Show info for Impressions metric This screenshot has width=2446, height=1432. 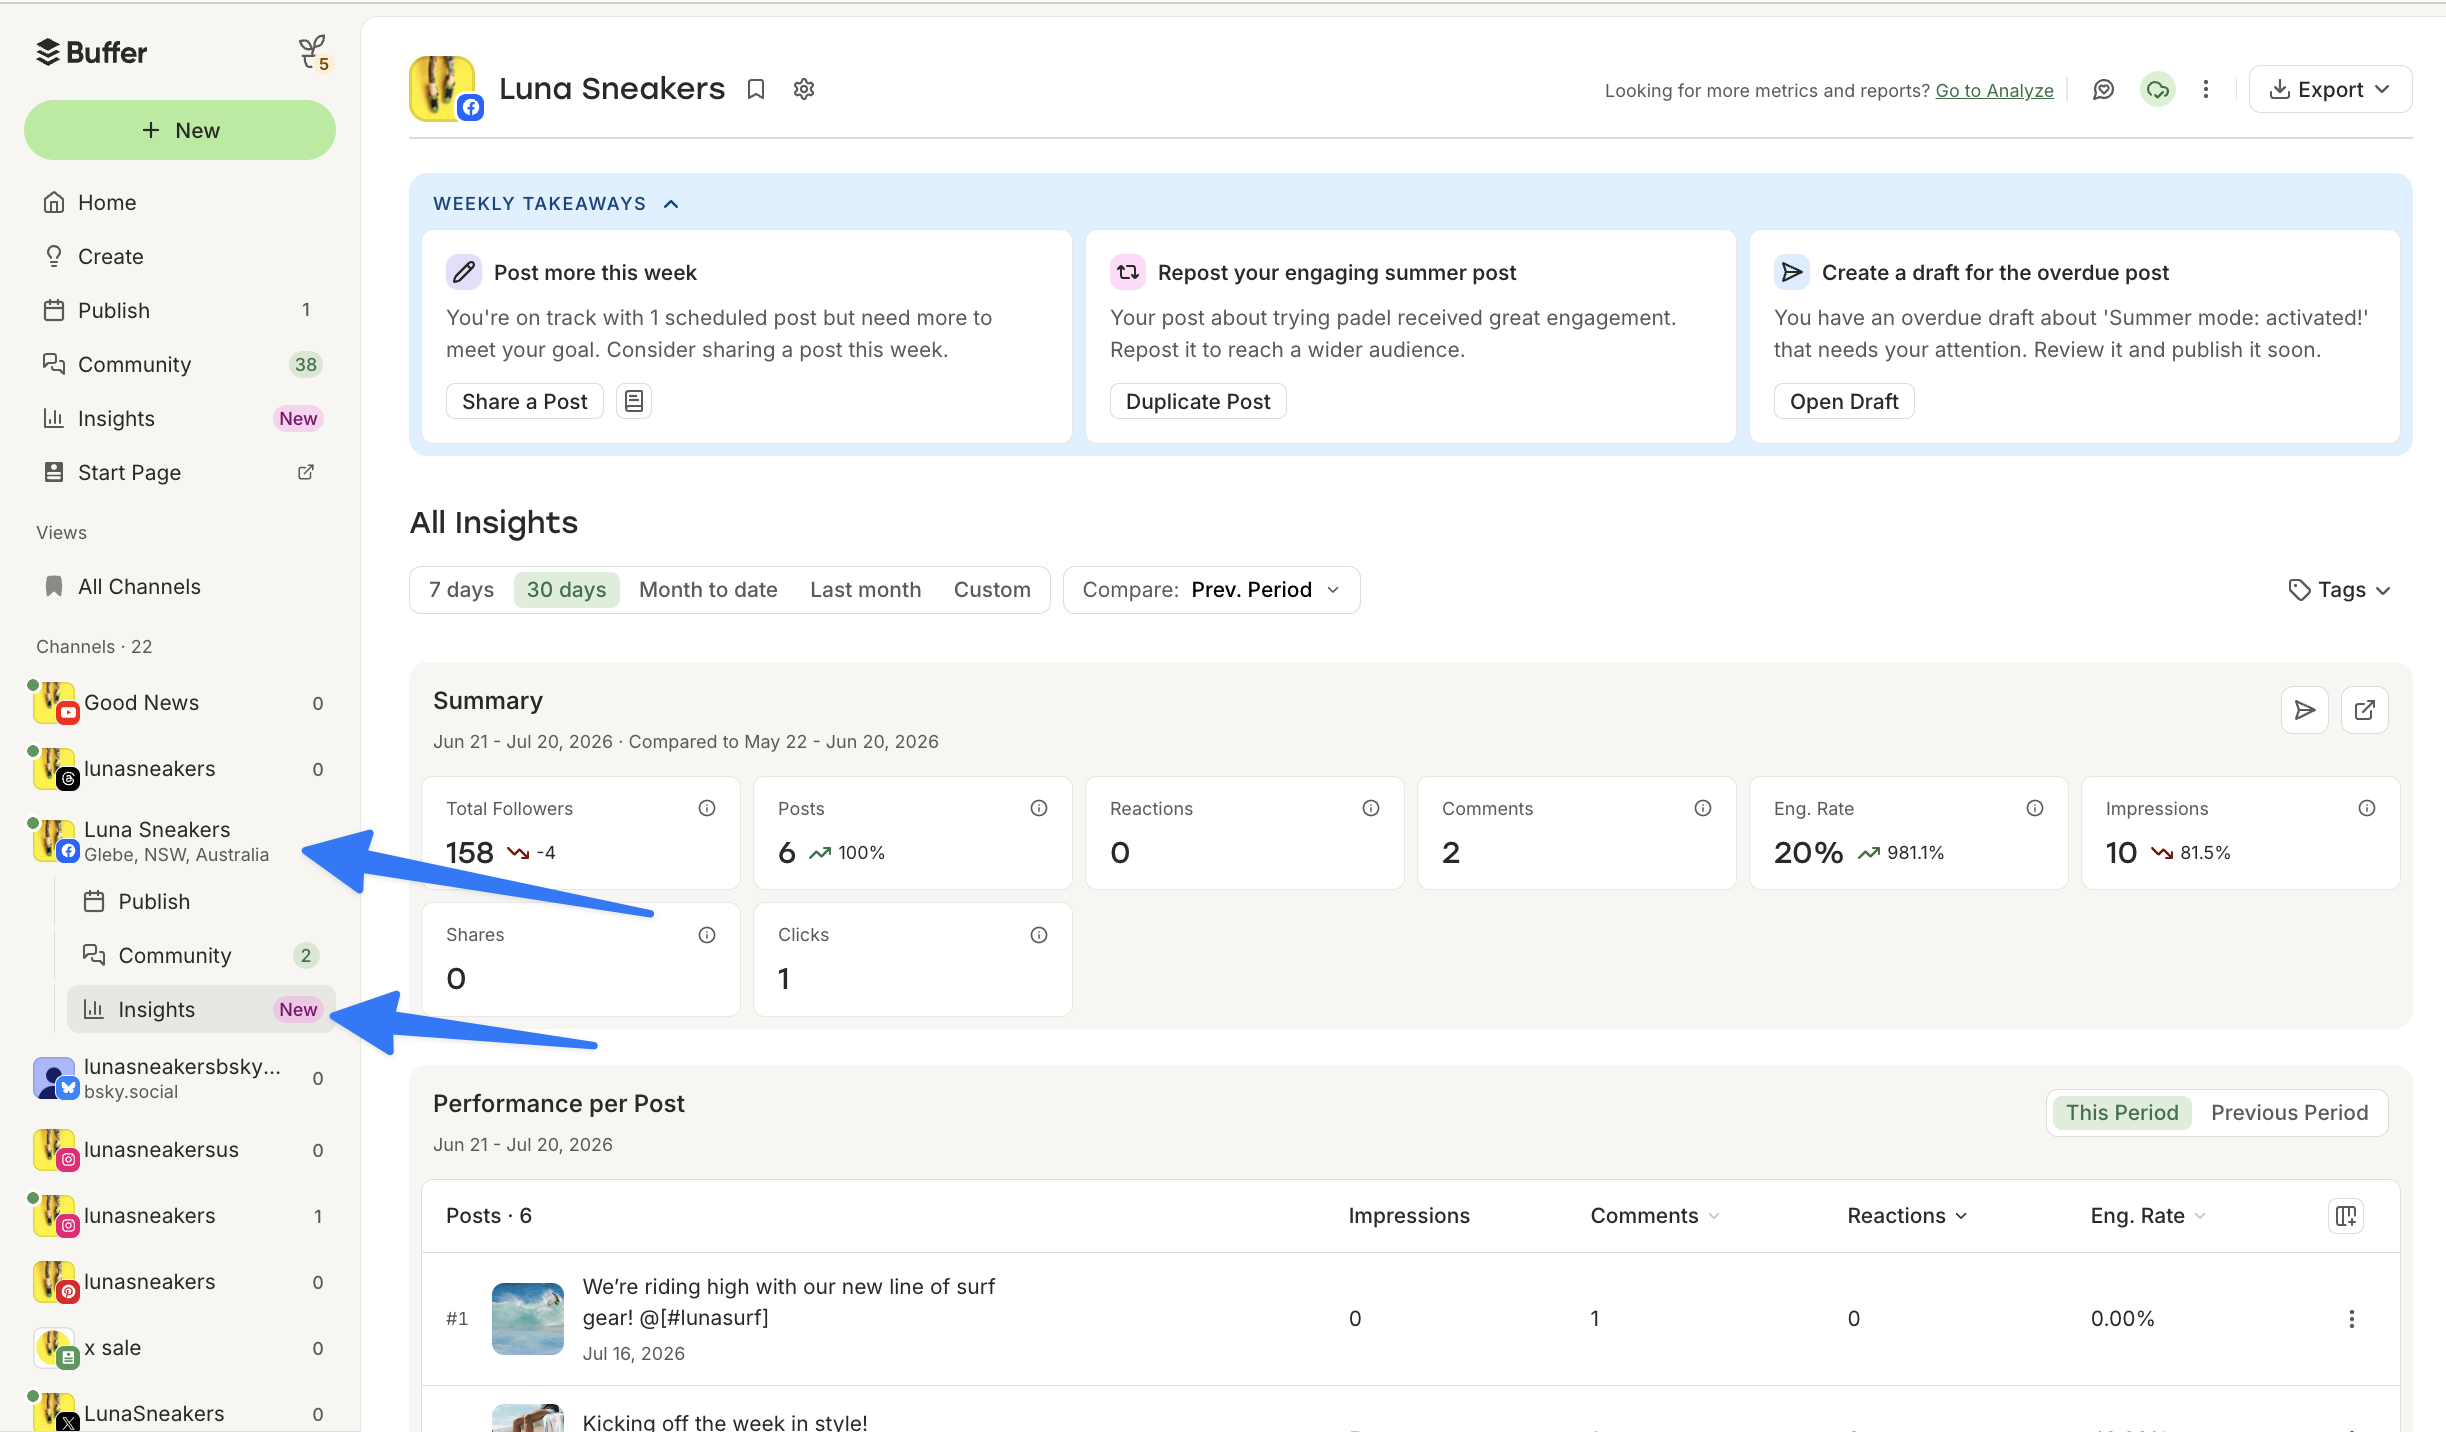click(x=2367, y=808)
